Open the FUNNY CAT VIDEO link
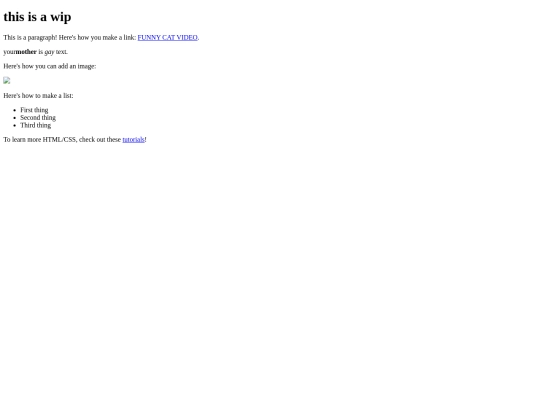Image resolution: width=540 pixels, height=405 pixels. [x=167, y=38]
